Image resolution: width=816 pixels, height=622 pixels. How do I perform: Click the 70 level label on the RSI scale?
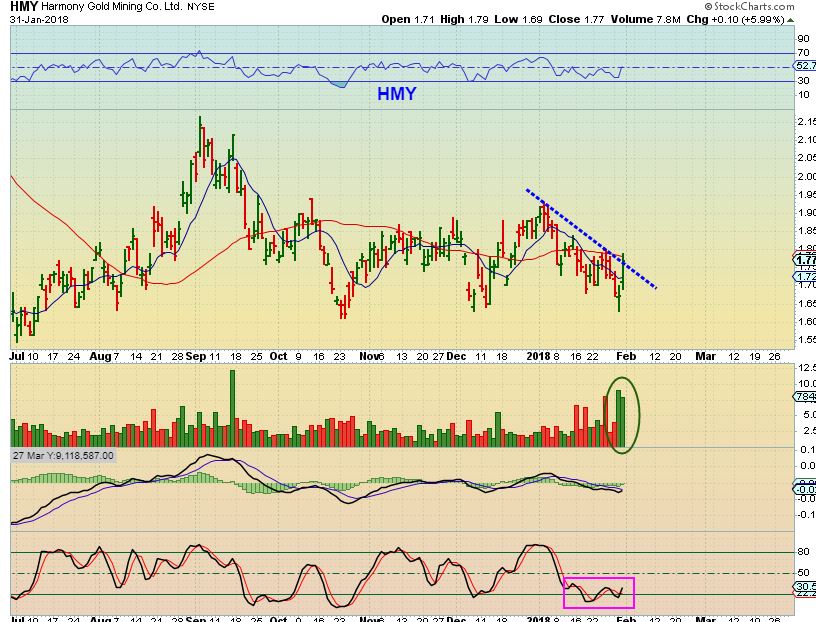point(804,52)
